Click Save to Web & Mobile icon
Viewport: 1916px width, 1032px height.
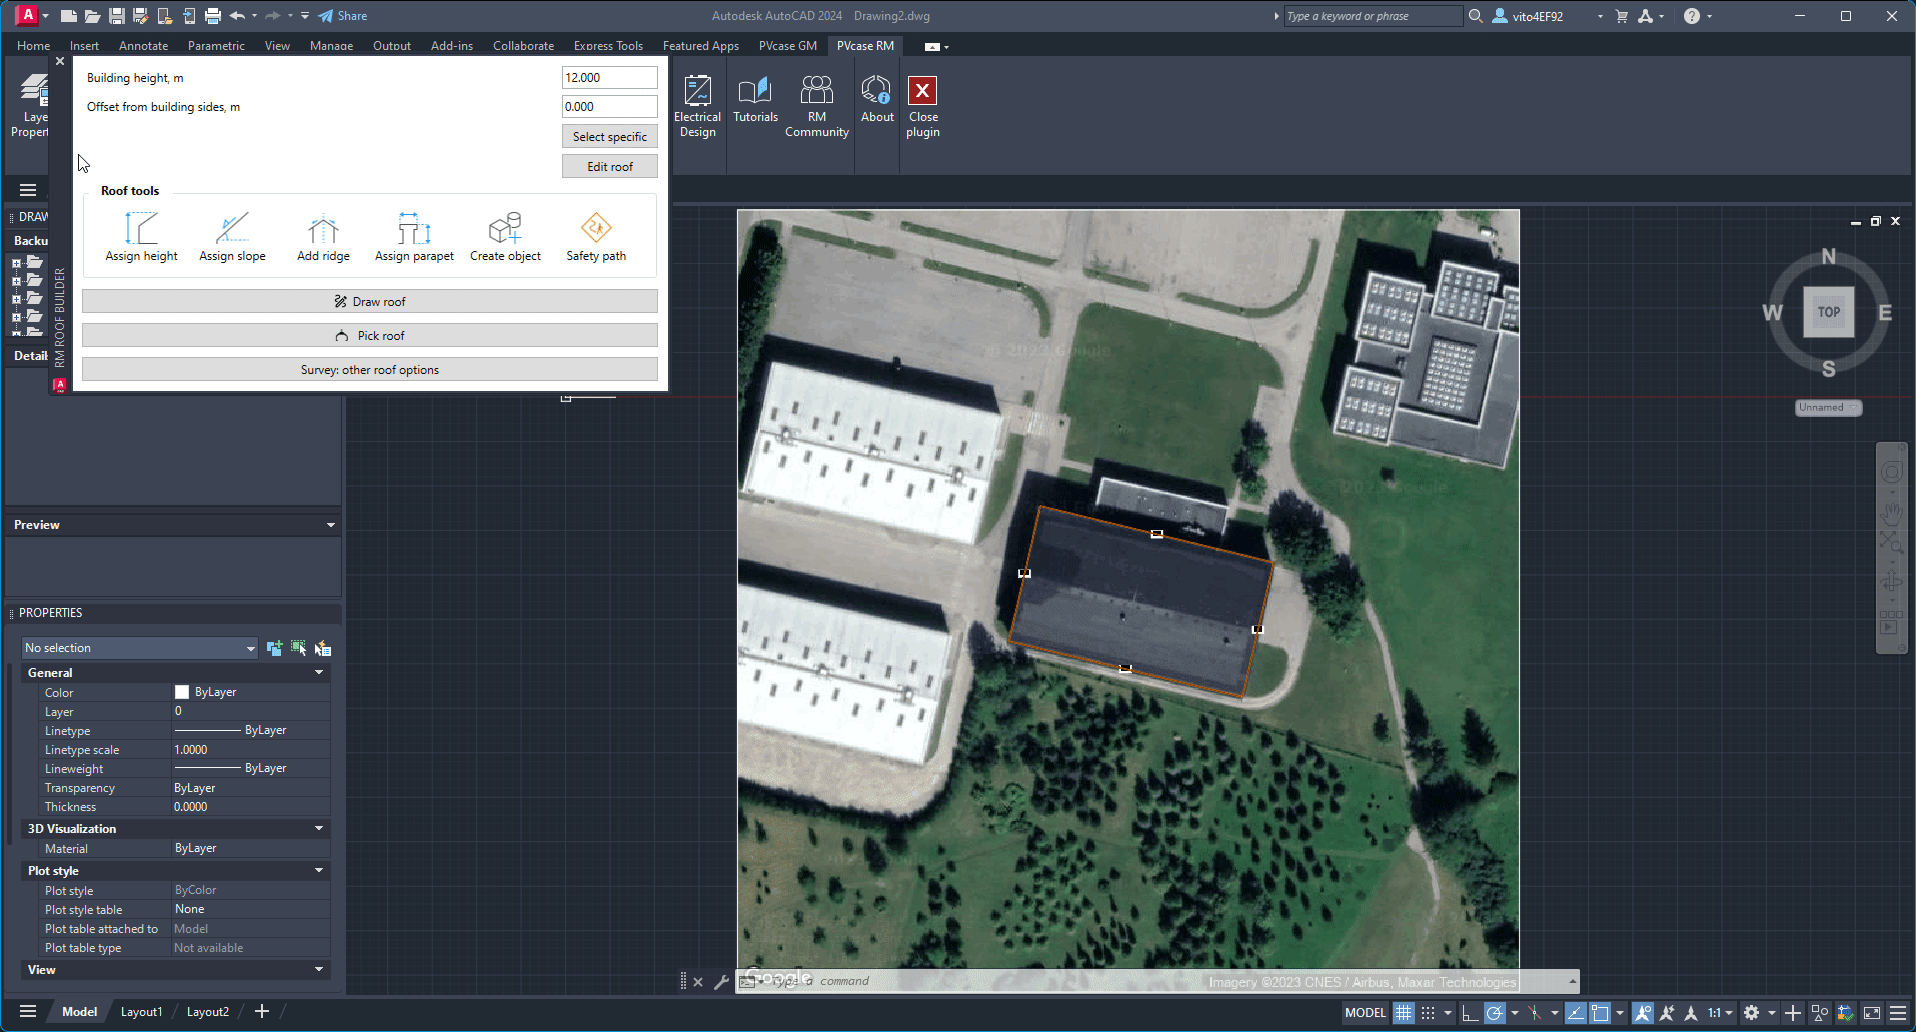pyautogui.click(x=189, y=16)
